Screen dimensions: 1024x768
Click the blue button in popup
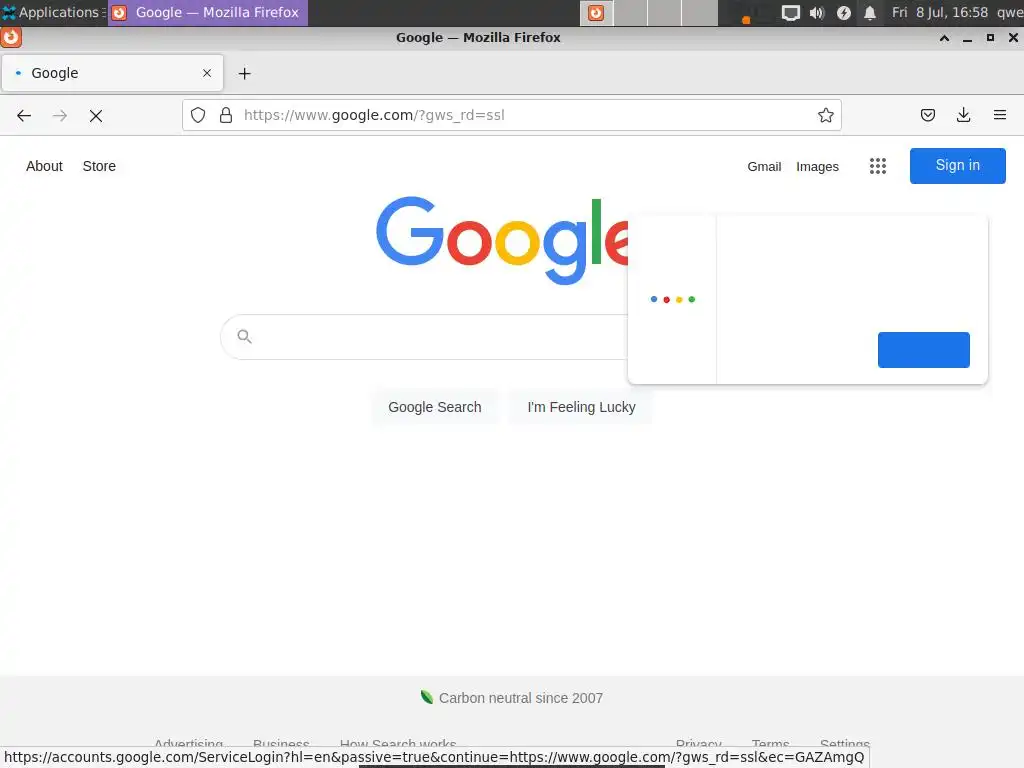(x=923, y=350)
